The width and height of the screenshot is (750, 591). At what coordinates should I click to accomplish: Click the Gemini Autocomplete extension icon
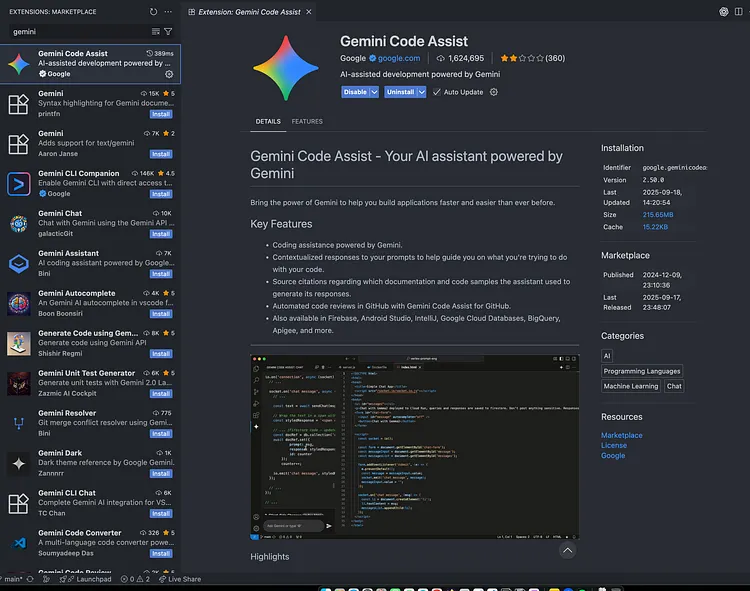point(19,303)
